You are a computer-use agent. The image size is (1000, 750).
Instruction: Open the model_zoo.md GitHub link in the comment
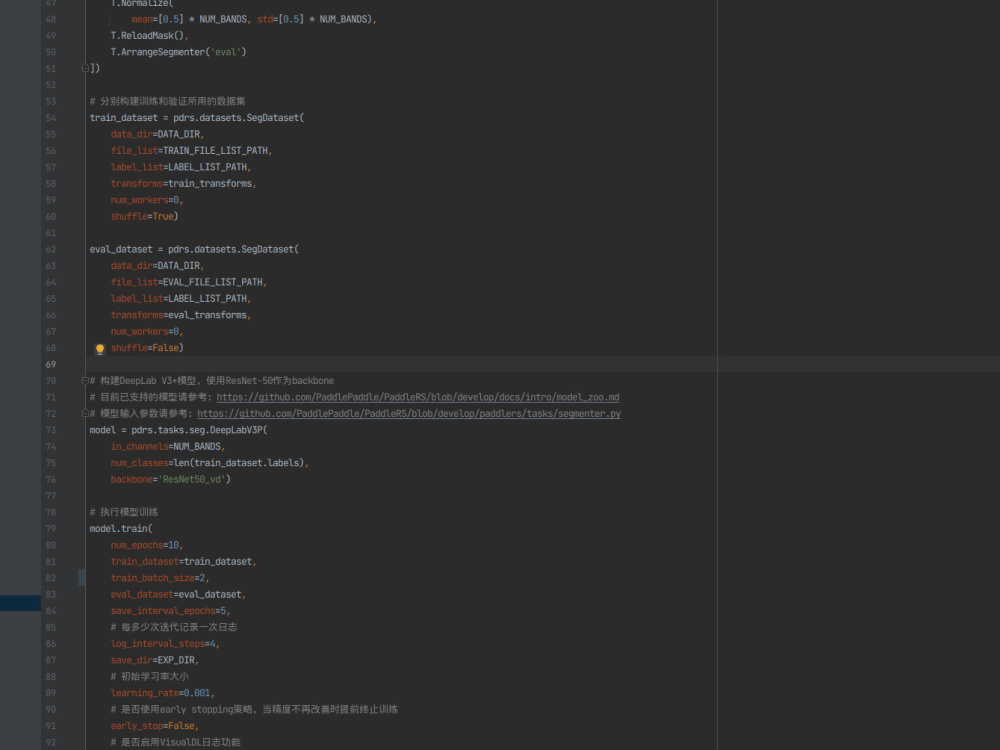click(418, 397)
